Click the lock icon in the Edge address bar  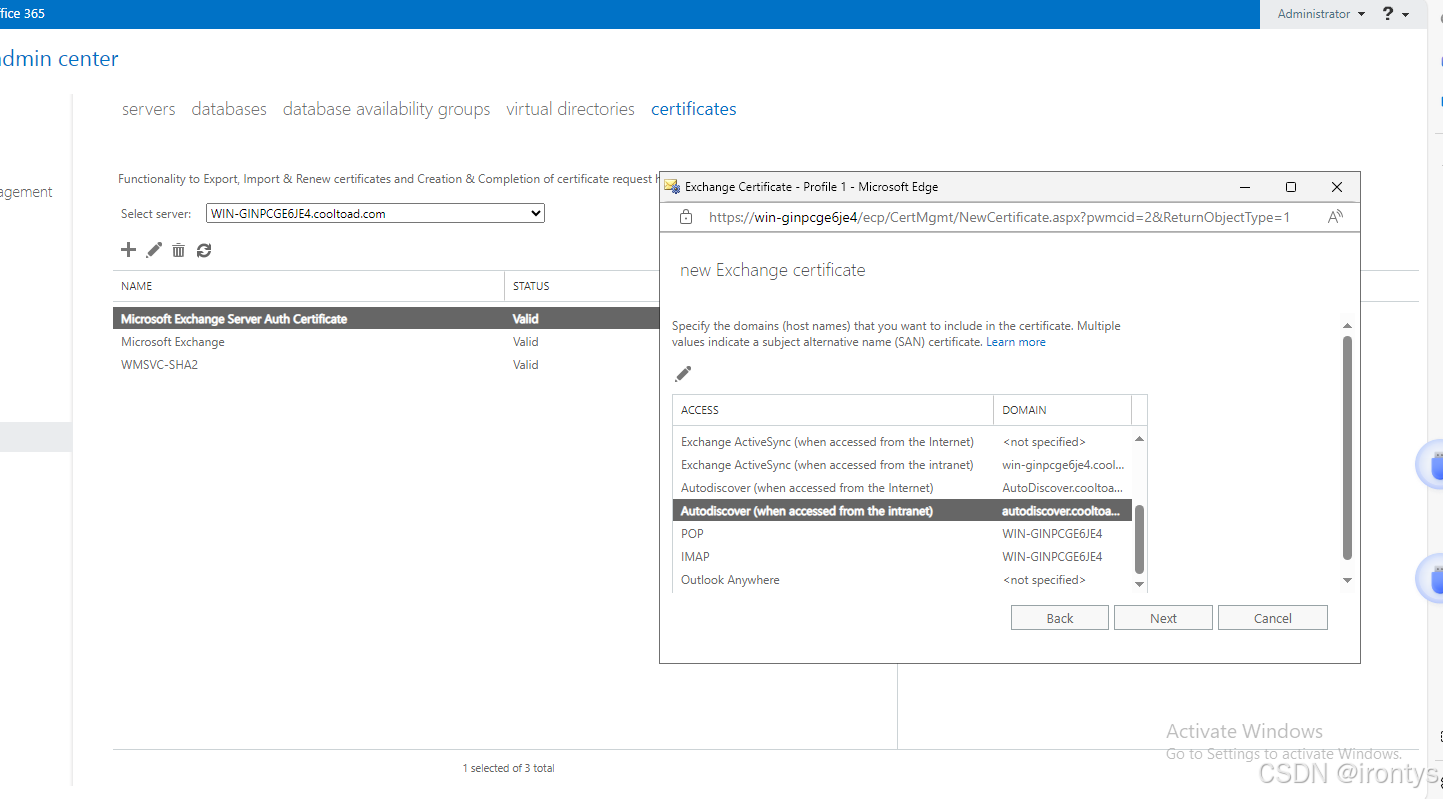coord(686,217)
